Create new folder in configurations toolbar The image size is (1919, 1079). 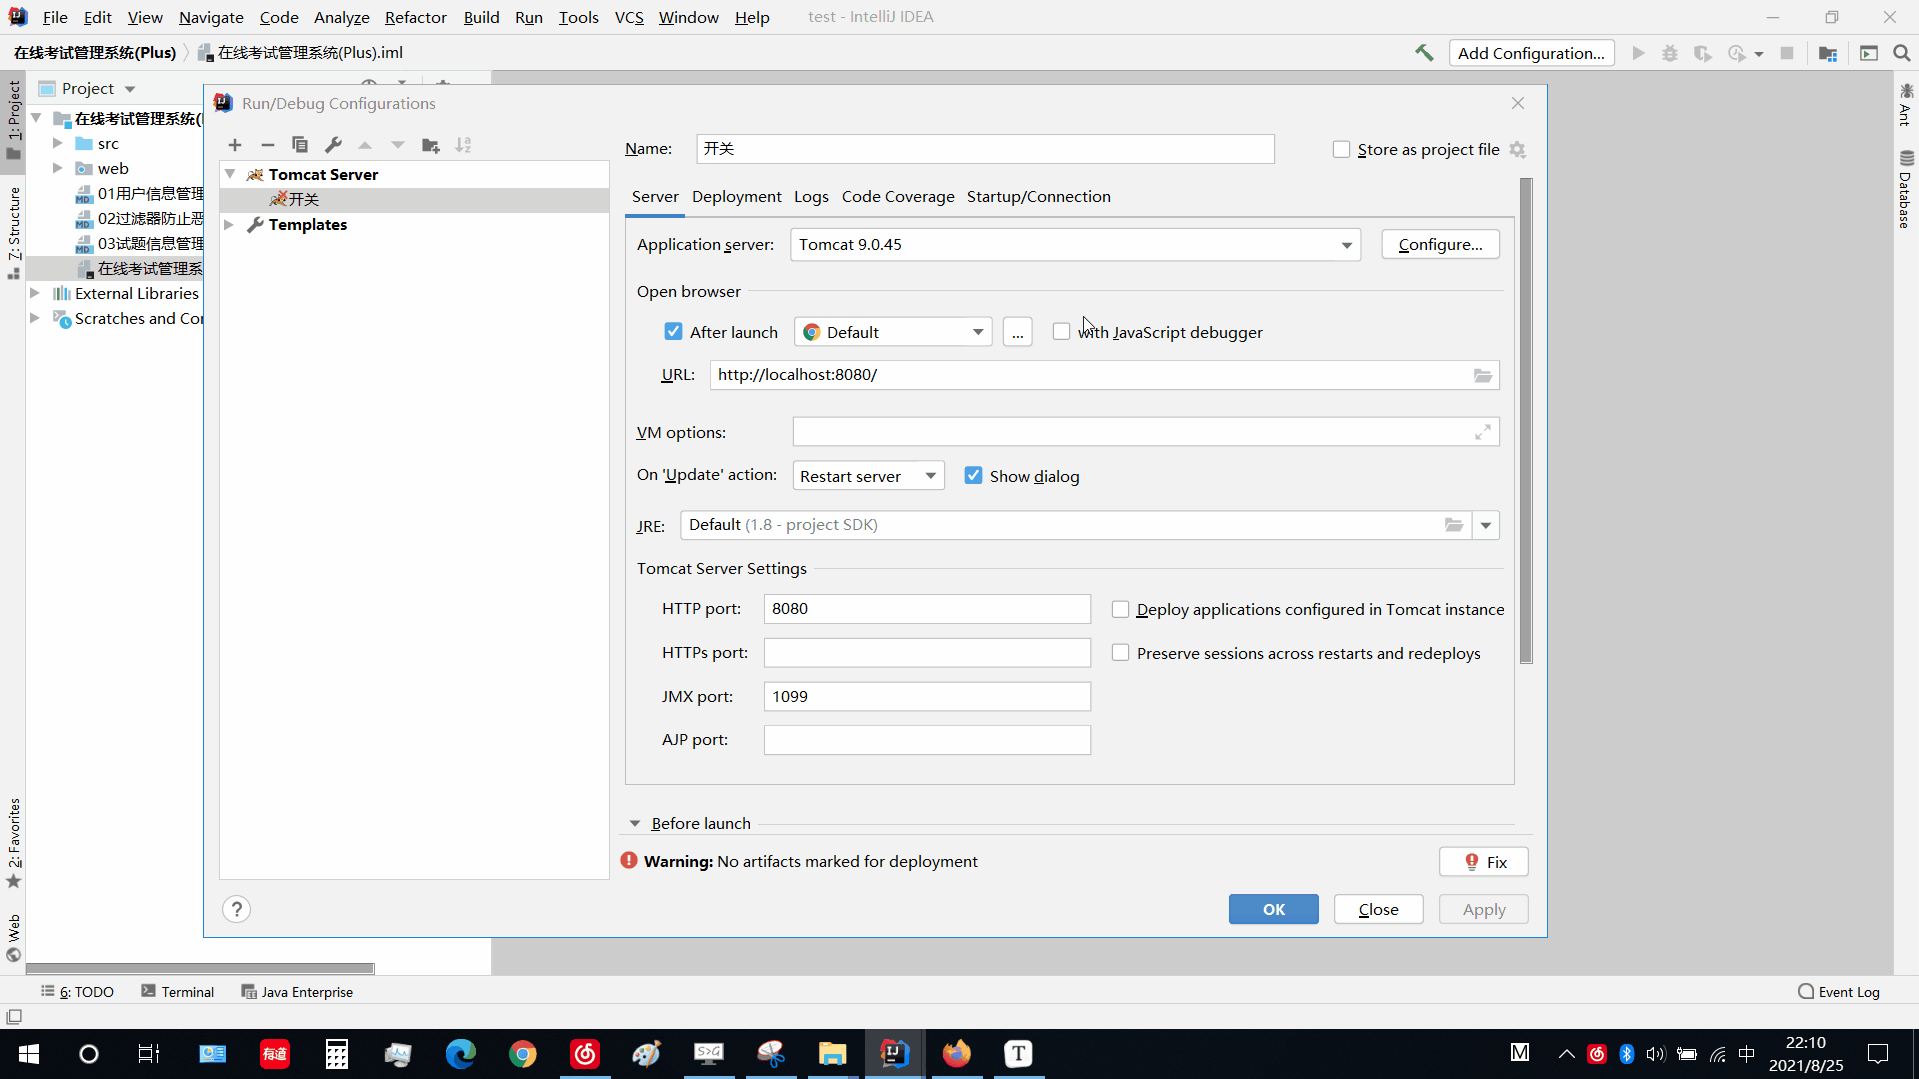point(431,145)
